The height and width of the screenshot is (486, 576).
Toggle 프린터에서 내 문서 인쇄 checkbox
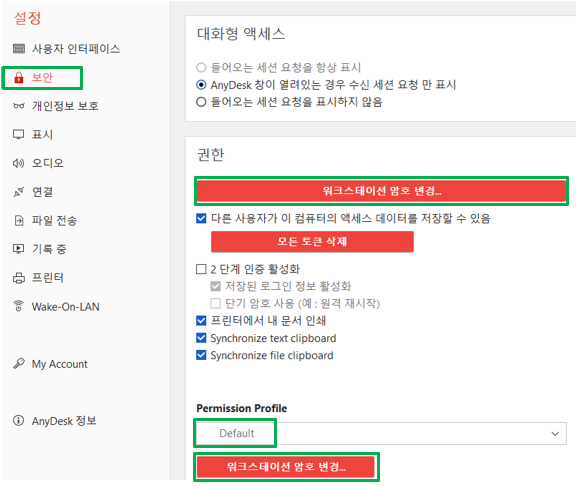point(201,321)
